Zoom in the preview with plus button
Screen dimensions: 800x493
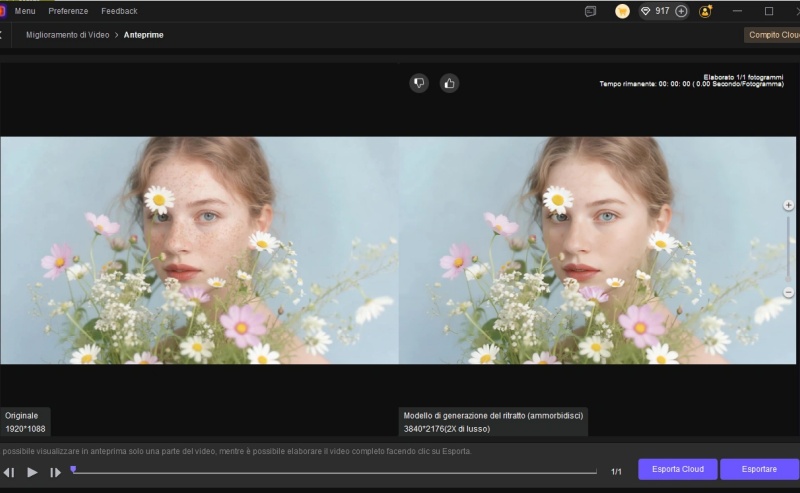click(x=788, y=205)
